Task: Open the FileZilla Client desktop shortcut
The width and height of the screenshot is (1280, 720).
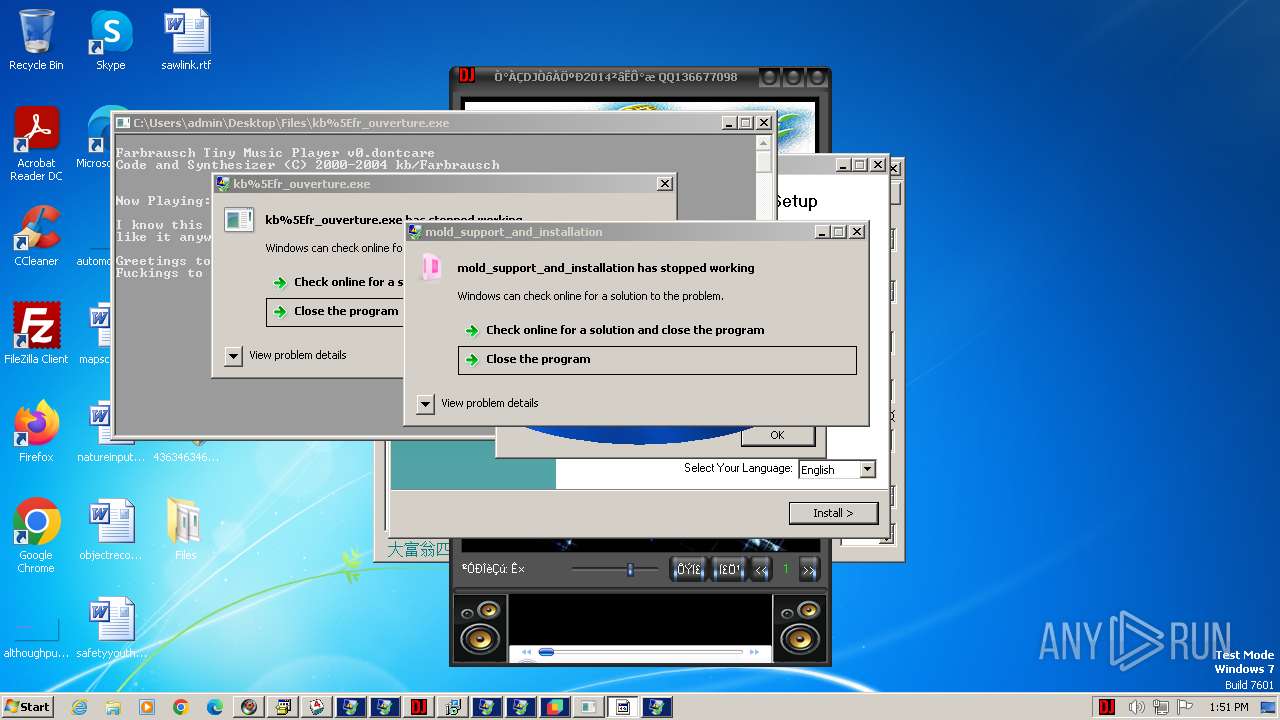Action: pyautogui.click(x=36, y=333)
